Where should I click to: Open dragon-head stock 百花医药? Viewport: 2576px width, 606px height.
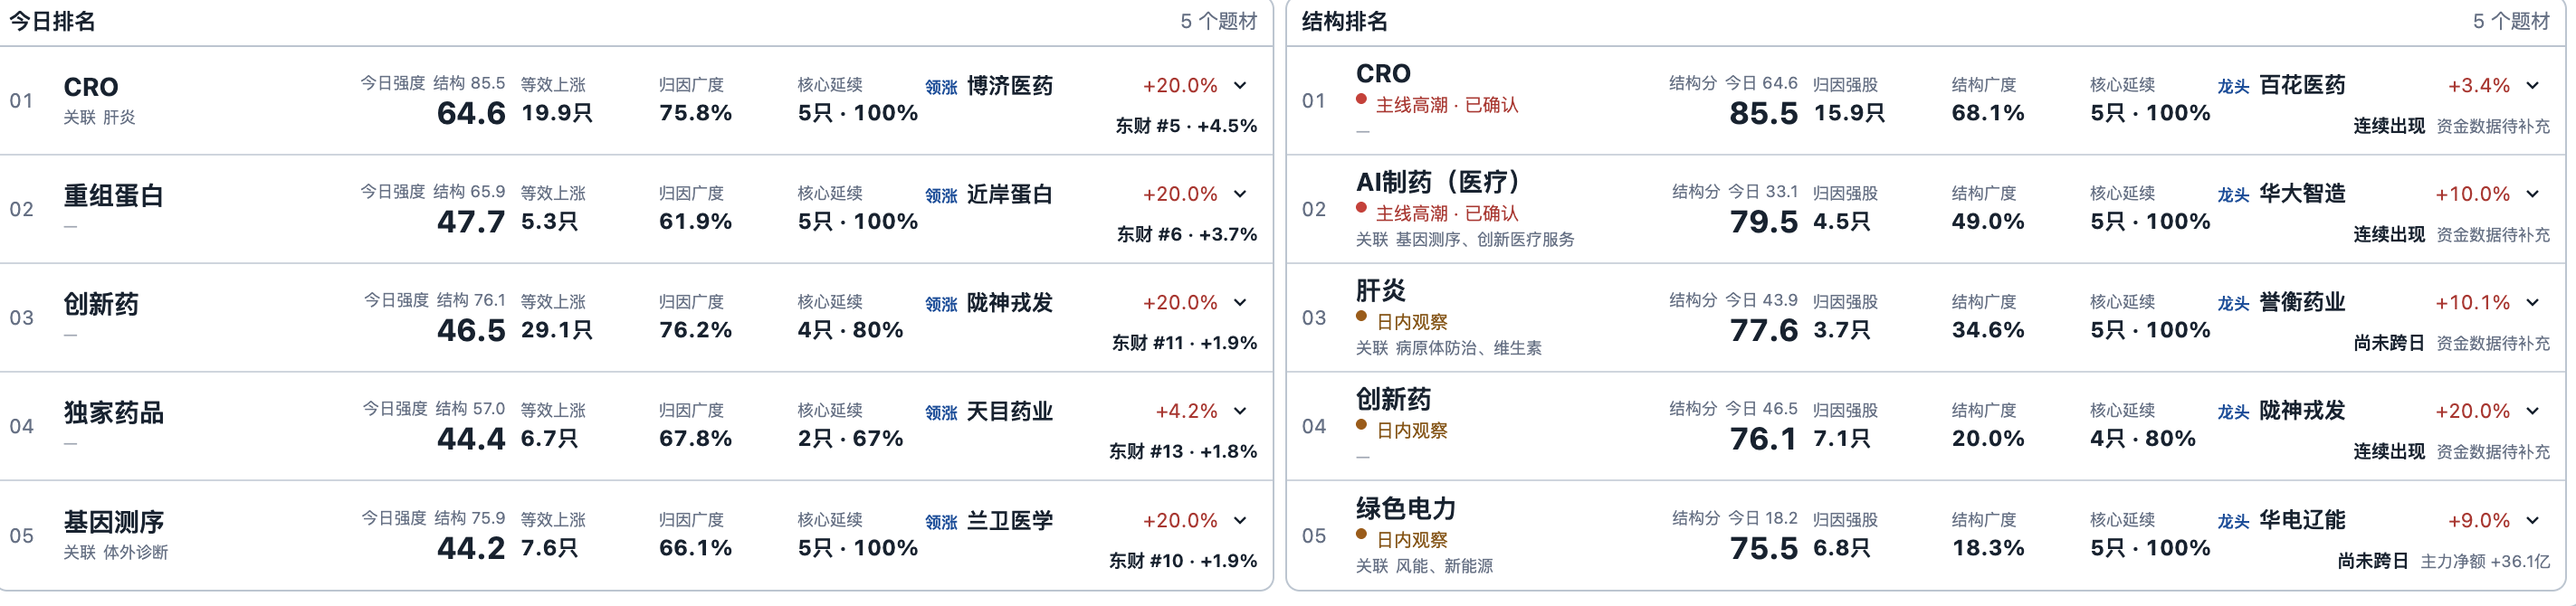coord(2303,85)
